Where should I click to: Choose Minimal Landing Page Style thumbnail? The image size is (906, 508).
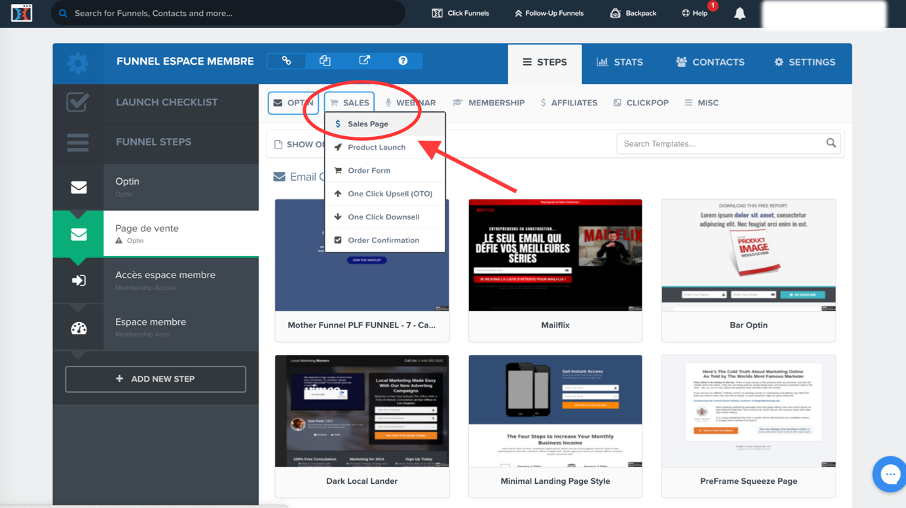pyautogui.click(x=555, y=411)
